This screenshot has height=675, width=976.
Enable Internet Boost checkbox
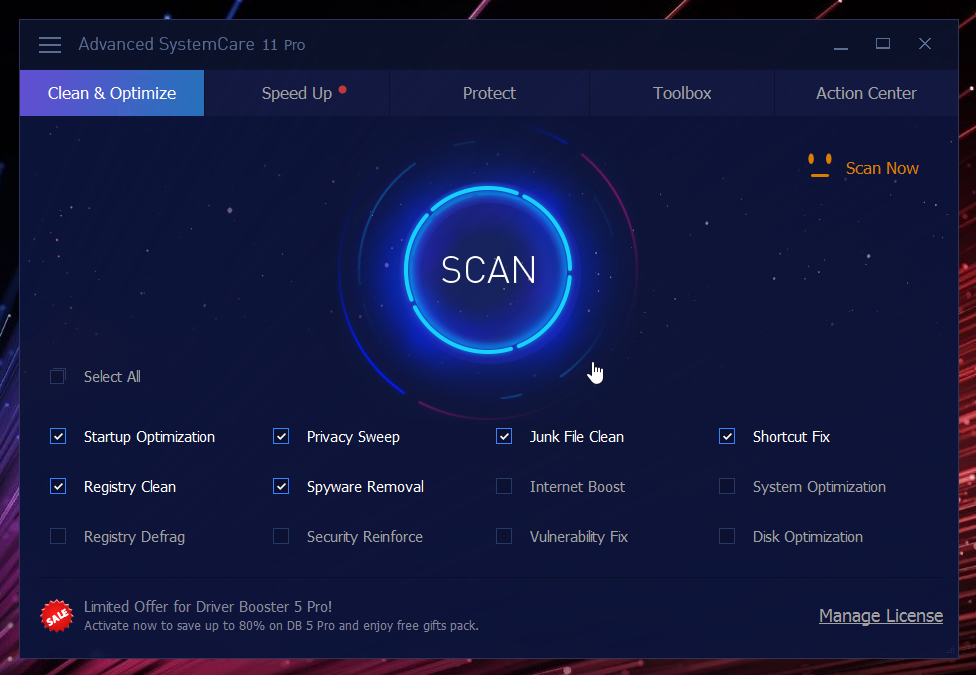(x=504, y=486)
